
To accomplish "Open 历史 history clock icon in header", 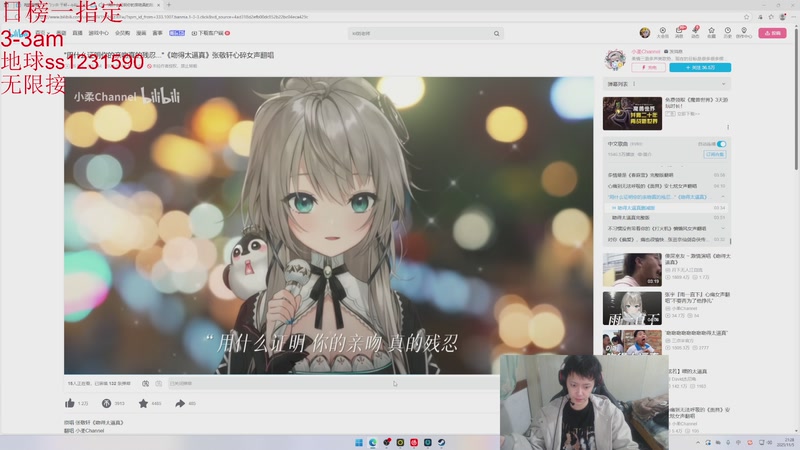I will point(728,33).
